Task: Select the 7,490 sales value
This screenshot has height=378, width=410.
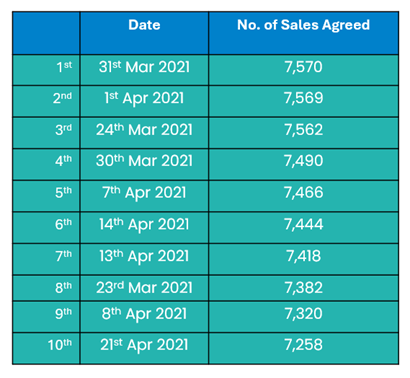Action: pos(303,161)
